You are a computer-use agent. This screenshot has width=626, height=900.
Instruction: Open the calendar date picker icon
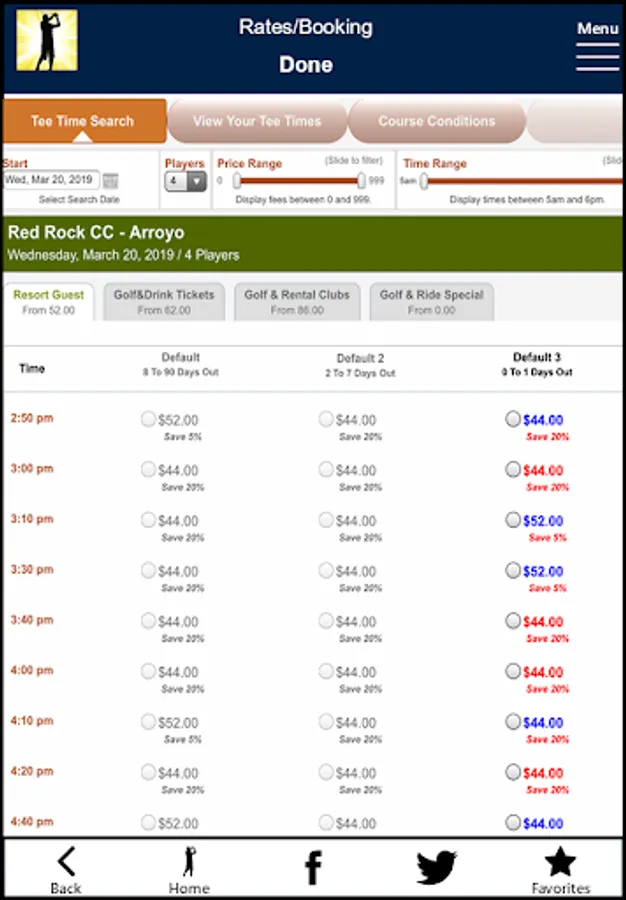pos(111,181)
